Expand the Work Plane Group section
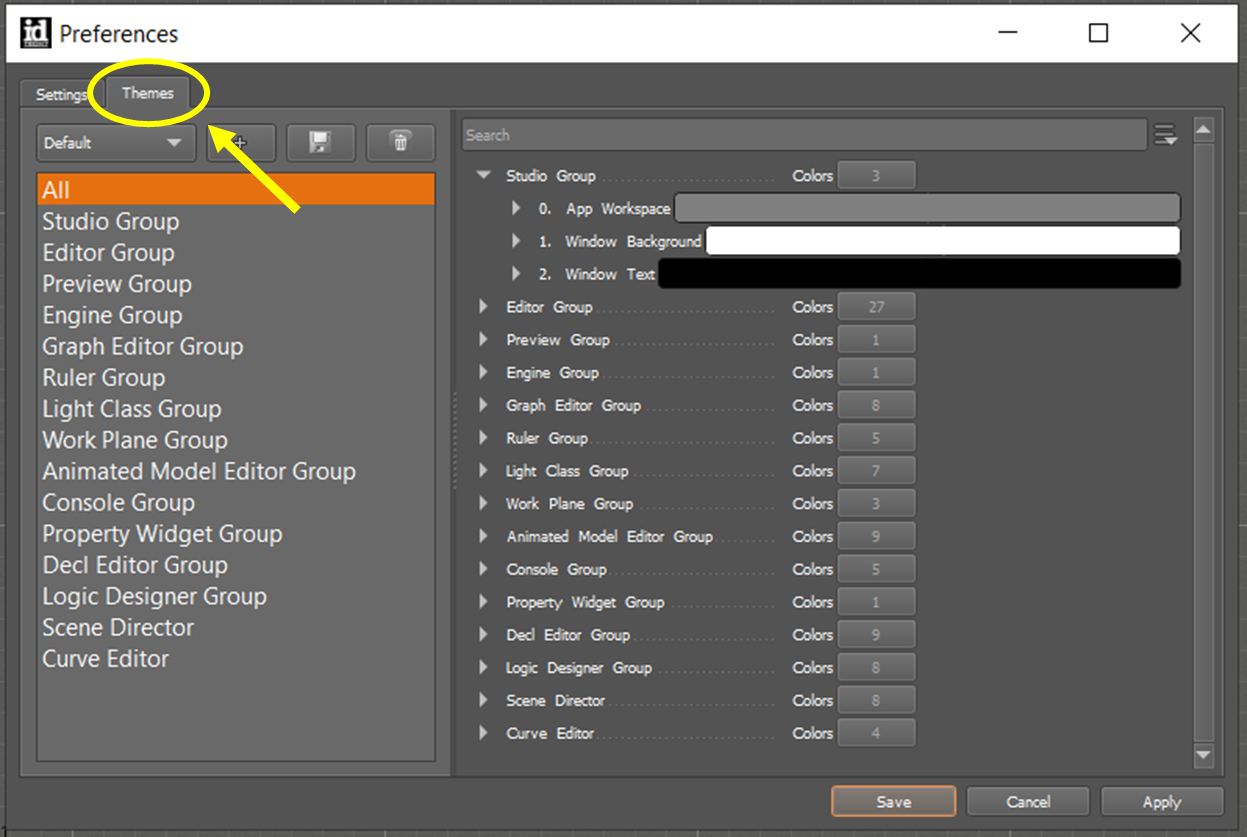Image resolution: width=1247 pixels, height=837 pixels. [x=483, y=504]
